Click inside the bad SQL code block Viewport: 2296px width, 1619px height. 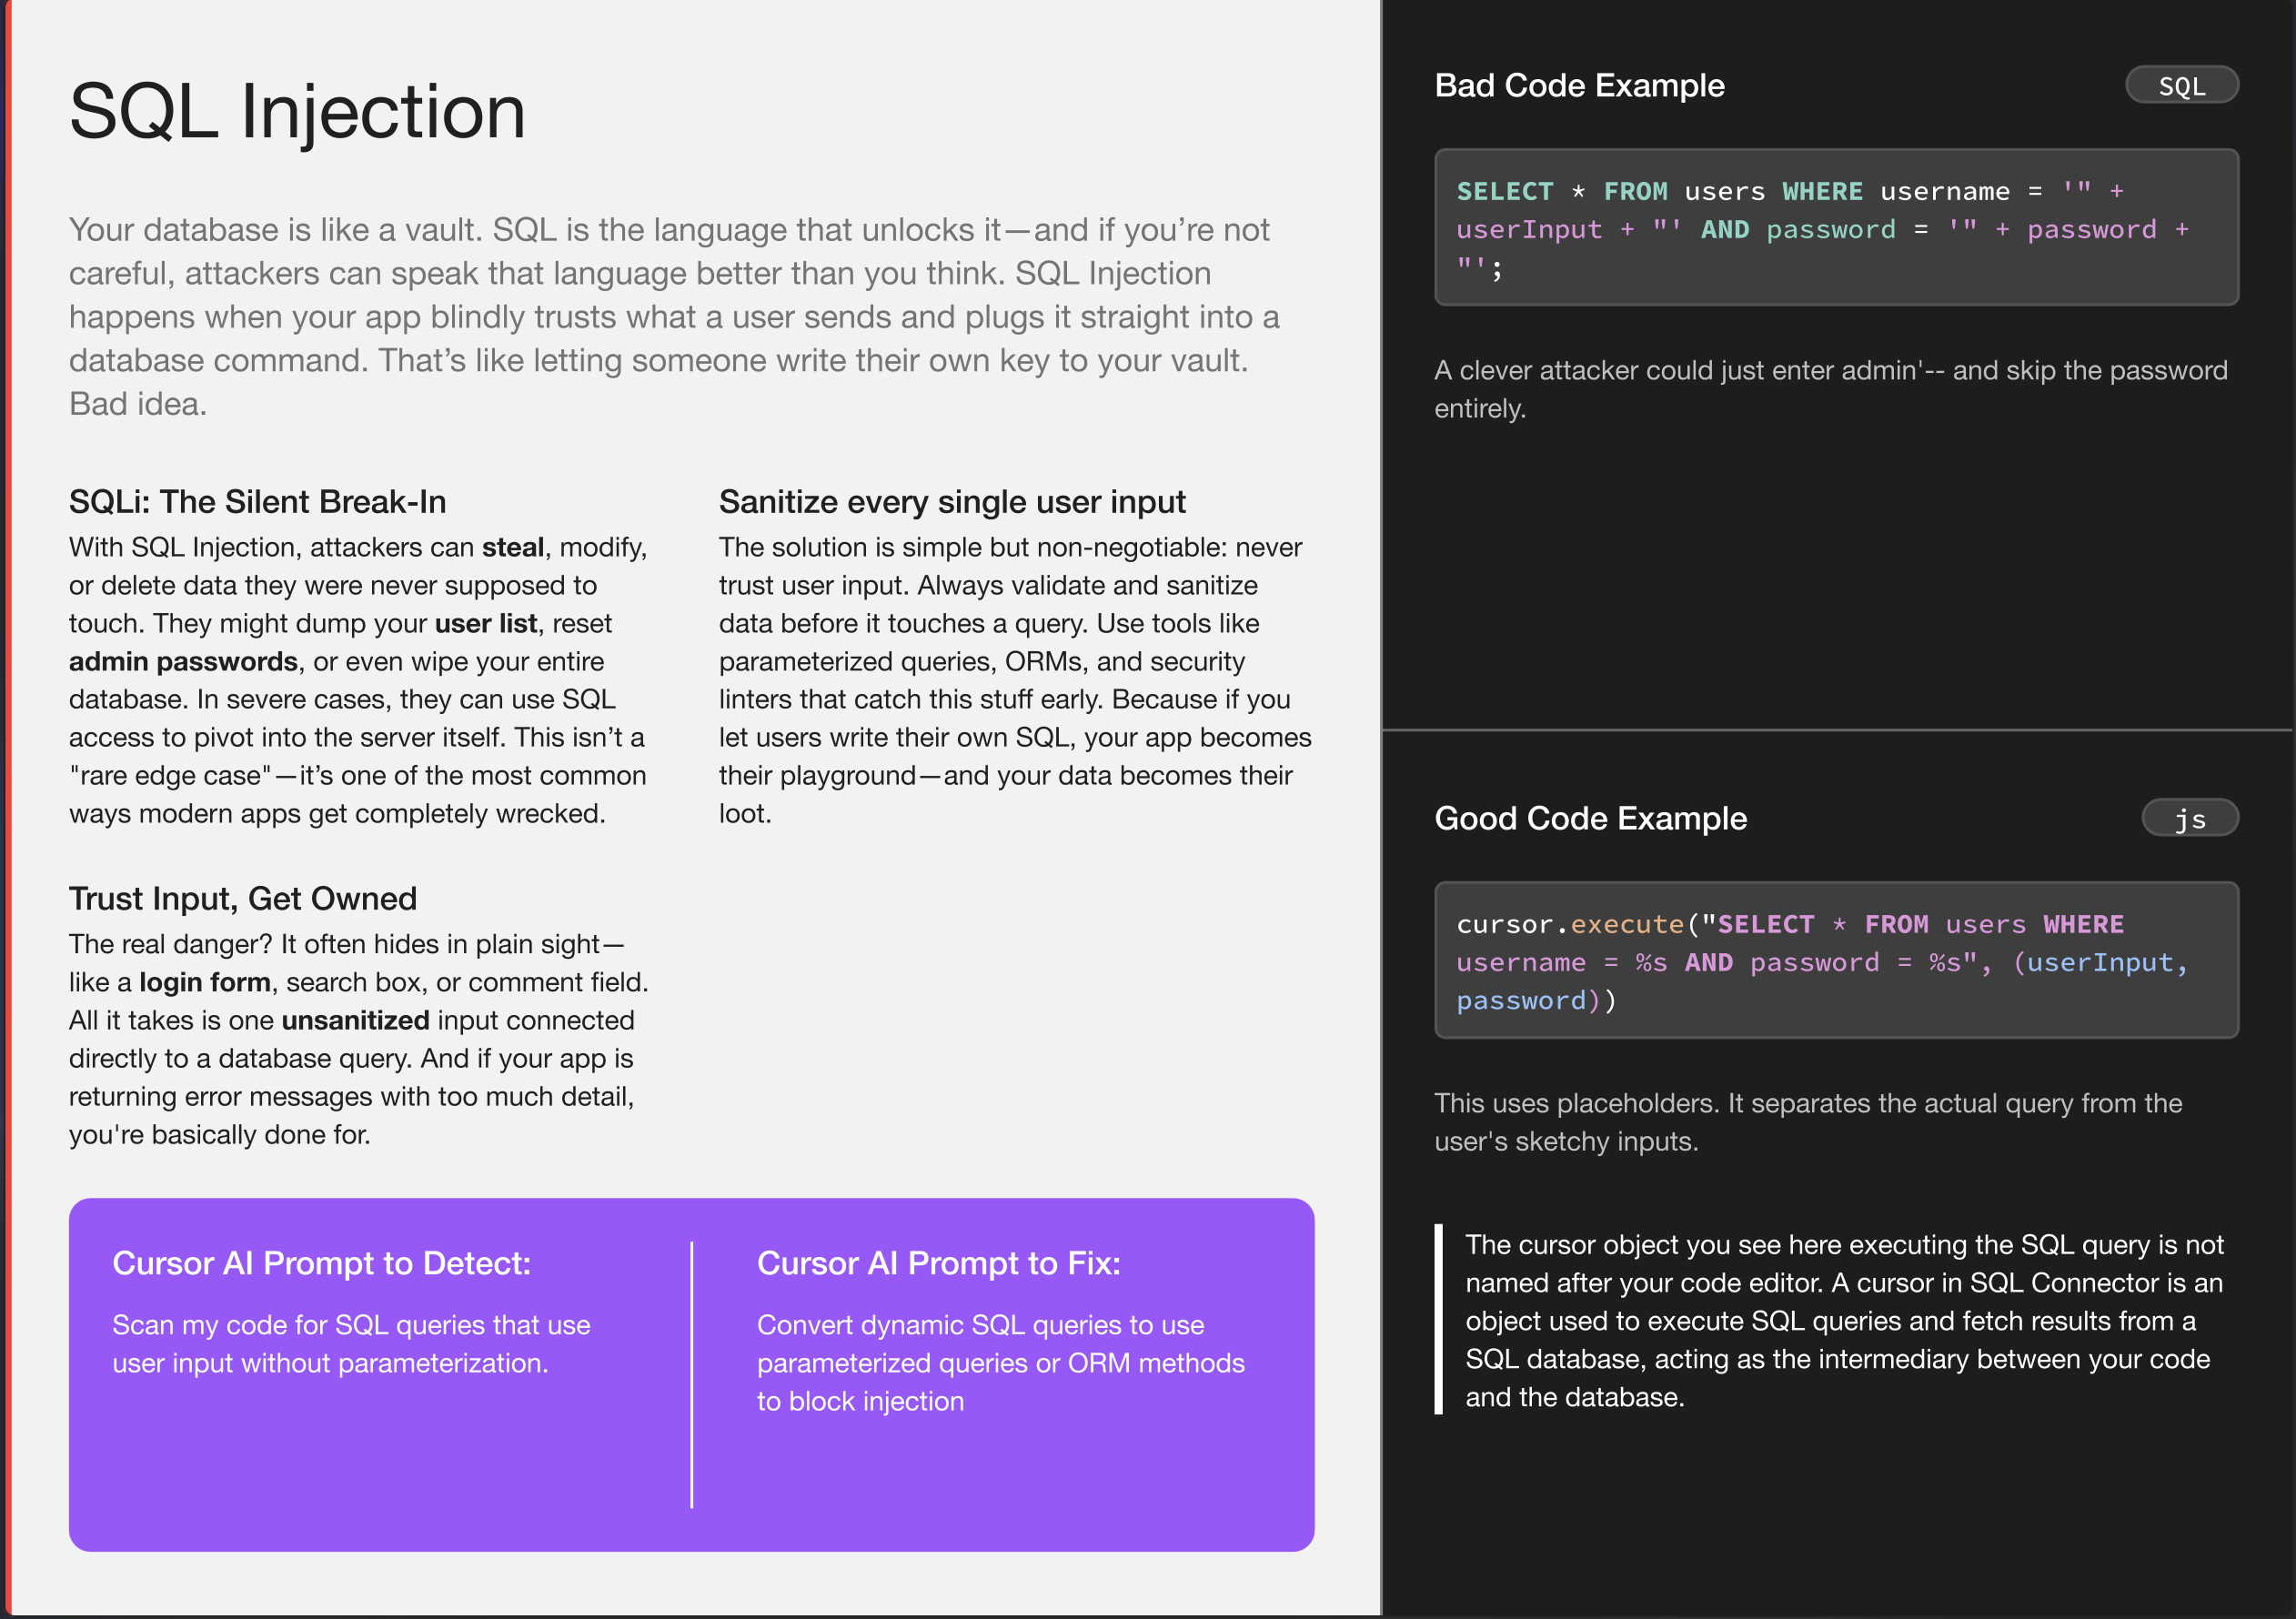1835,228
